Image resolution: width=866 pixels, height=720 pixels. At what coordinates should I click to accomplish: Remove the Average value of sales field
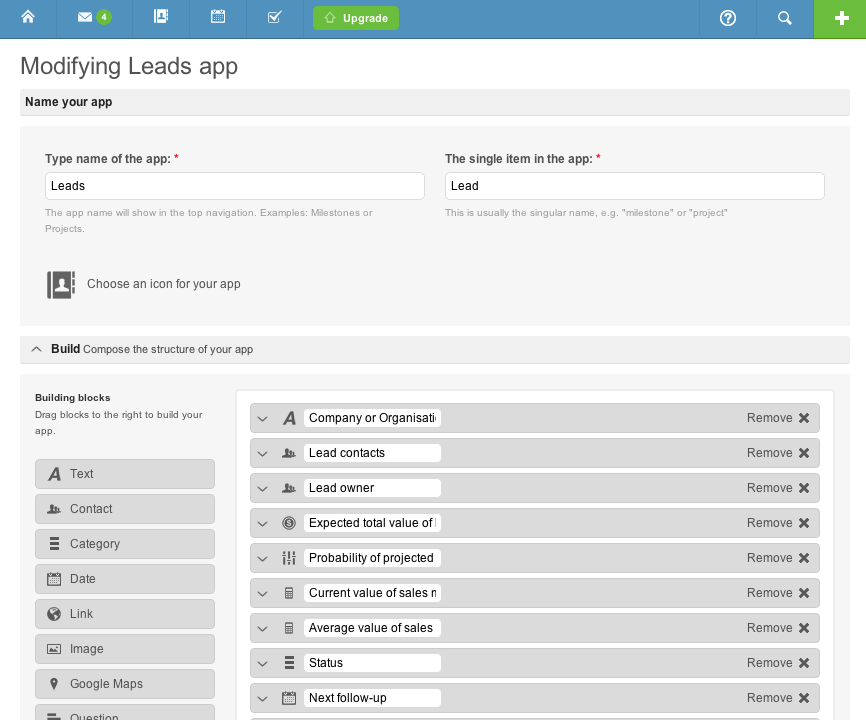click(x=778, y=628)
